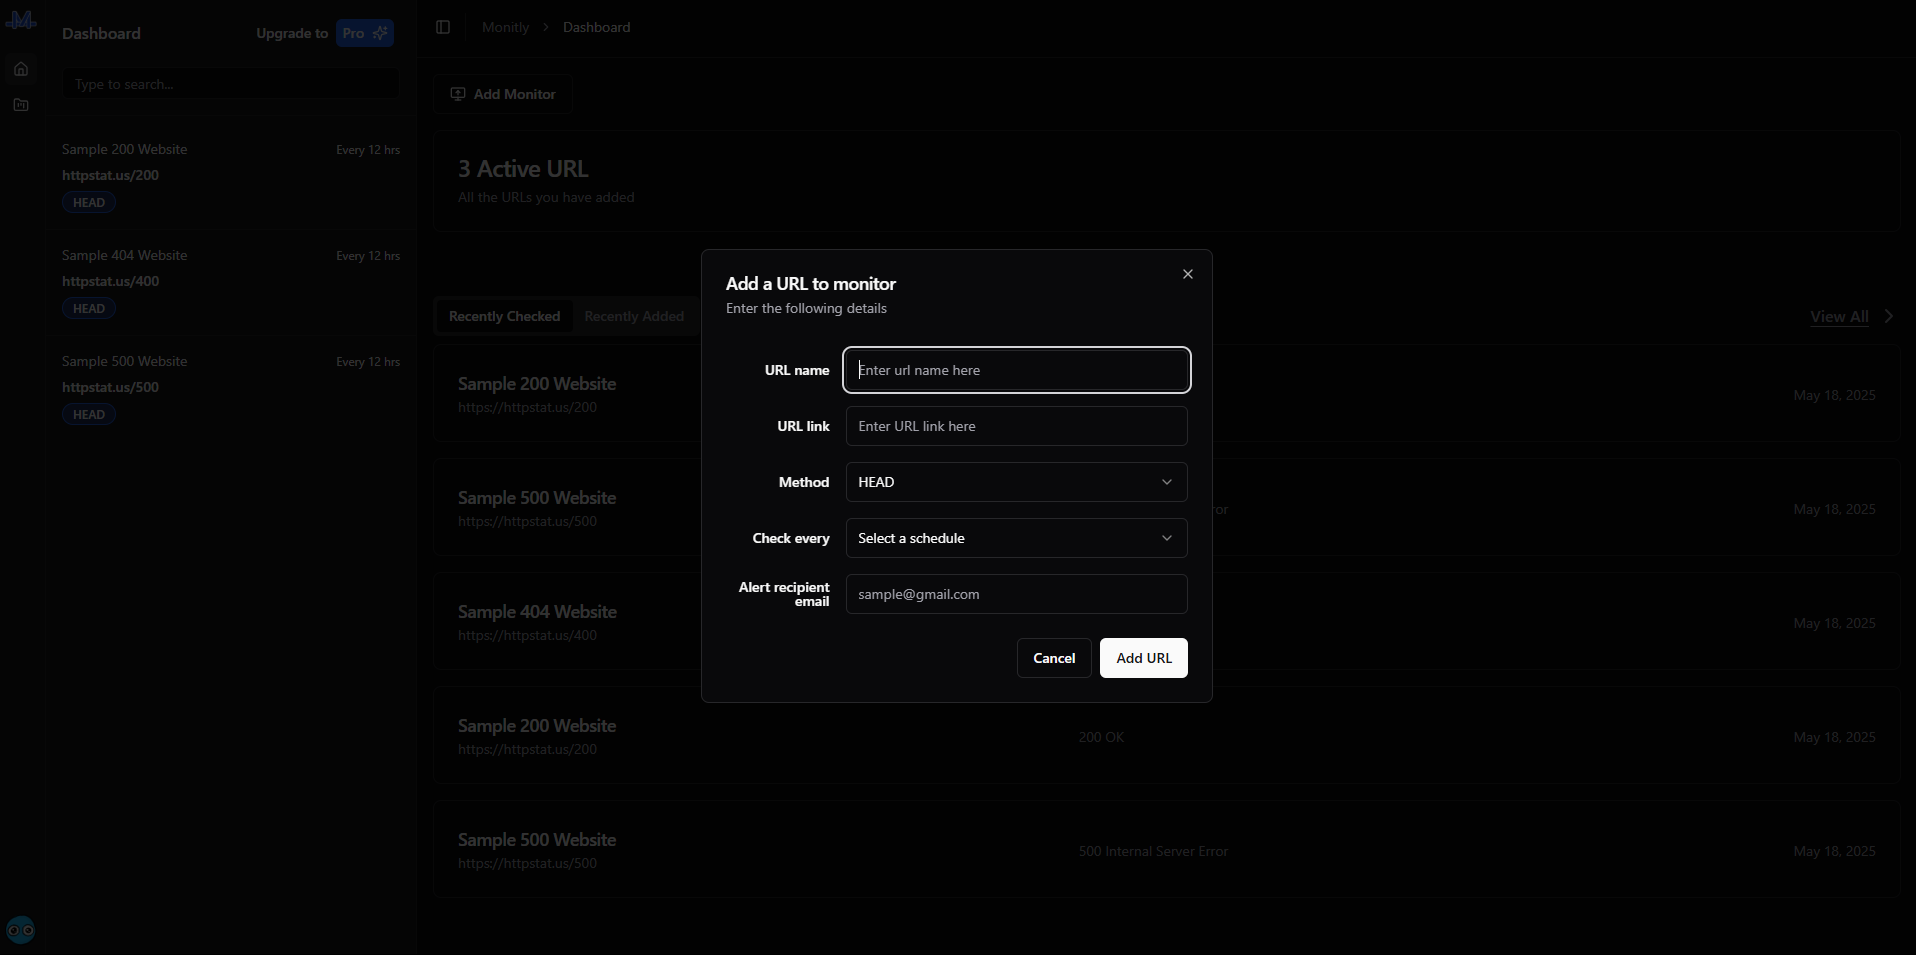Image resolution: width=1916 pixels, height=955 pixels.
Task: Switch to the Recently Added tab
Action: tap(634, 316)
